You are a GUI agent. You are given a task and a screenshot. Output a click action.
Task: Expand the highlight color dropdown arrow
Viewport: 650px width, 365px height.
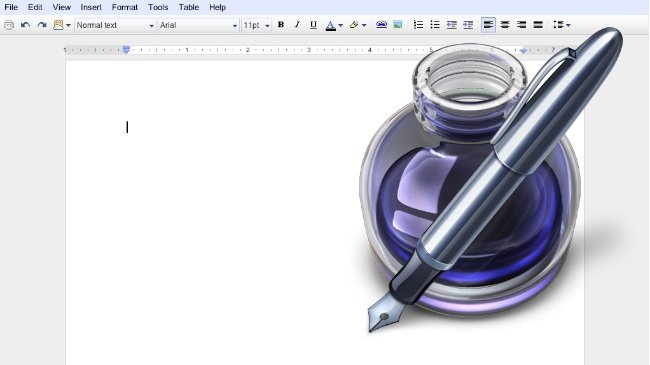[364, 26]
